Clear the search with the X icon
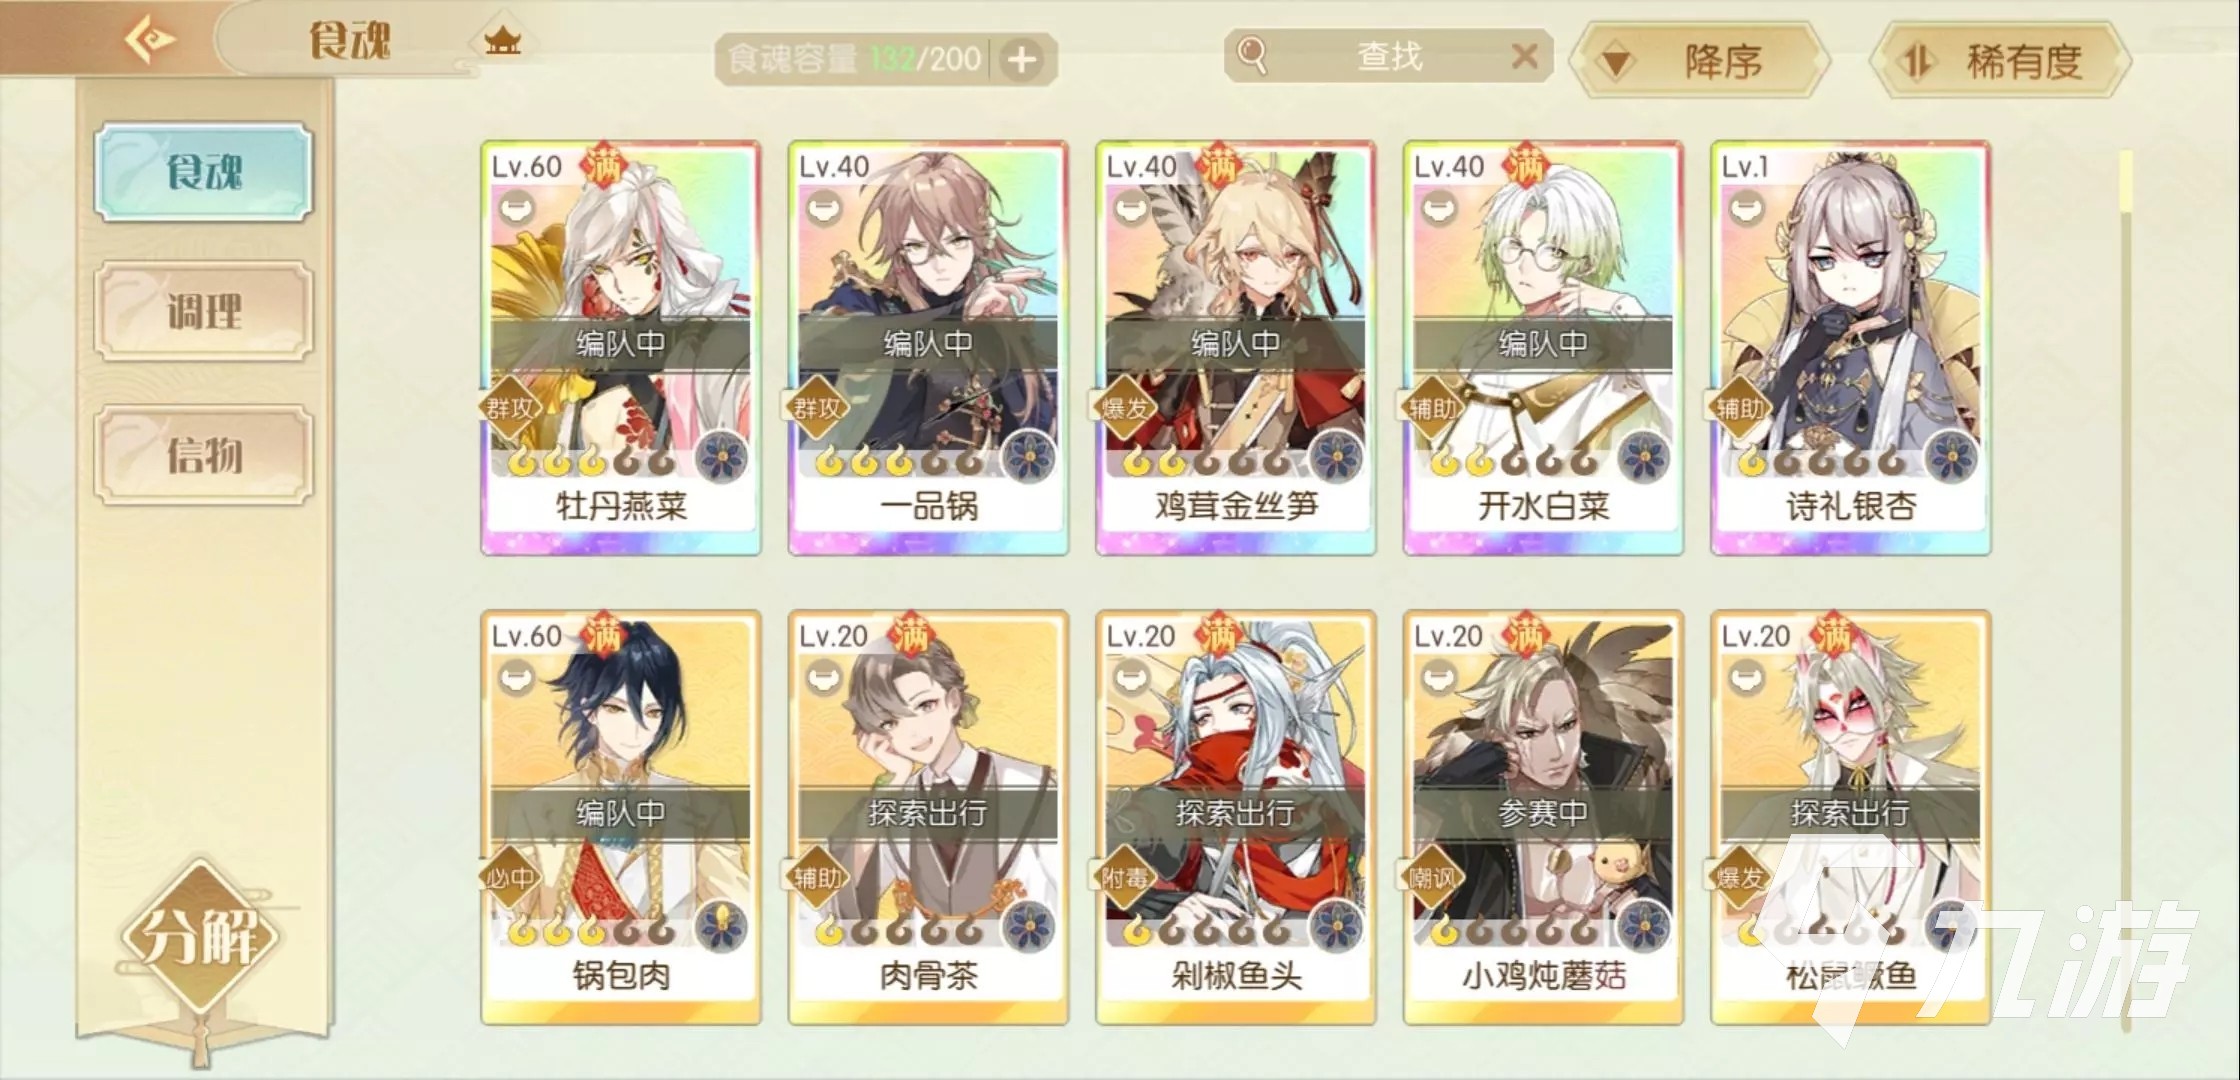The image size is (2240, 1080). click(x=1524, y=56)
